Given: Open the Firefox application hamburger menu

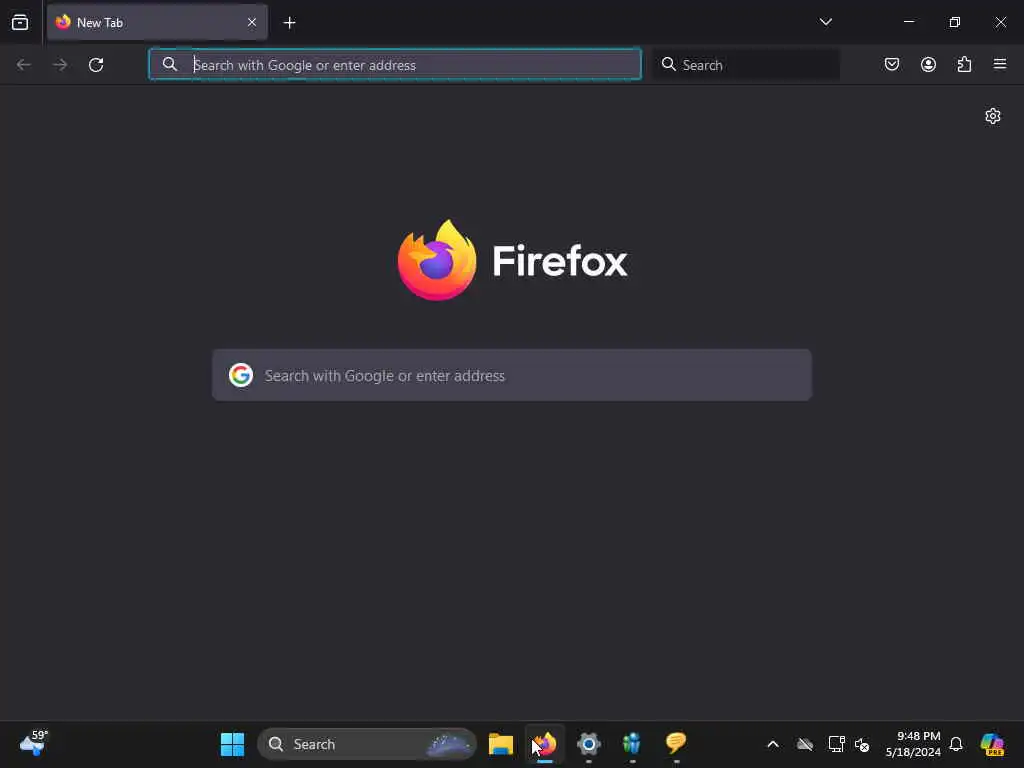Looking at the screenshot, I should point(1000,64).
